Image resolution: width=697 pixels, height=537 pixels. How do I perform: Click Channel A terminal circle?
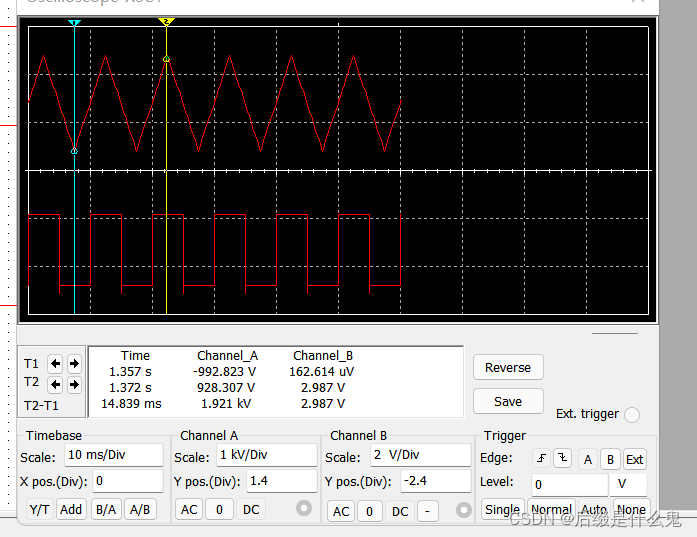(304, 508)
